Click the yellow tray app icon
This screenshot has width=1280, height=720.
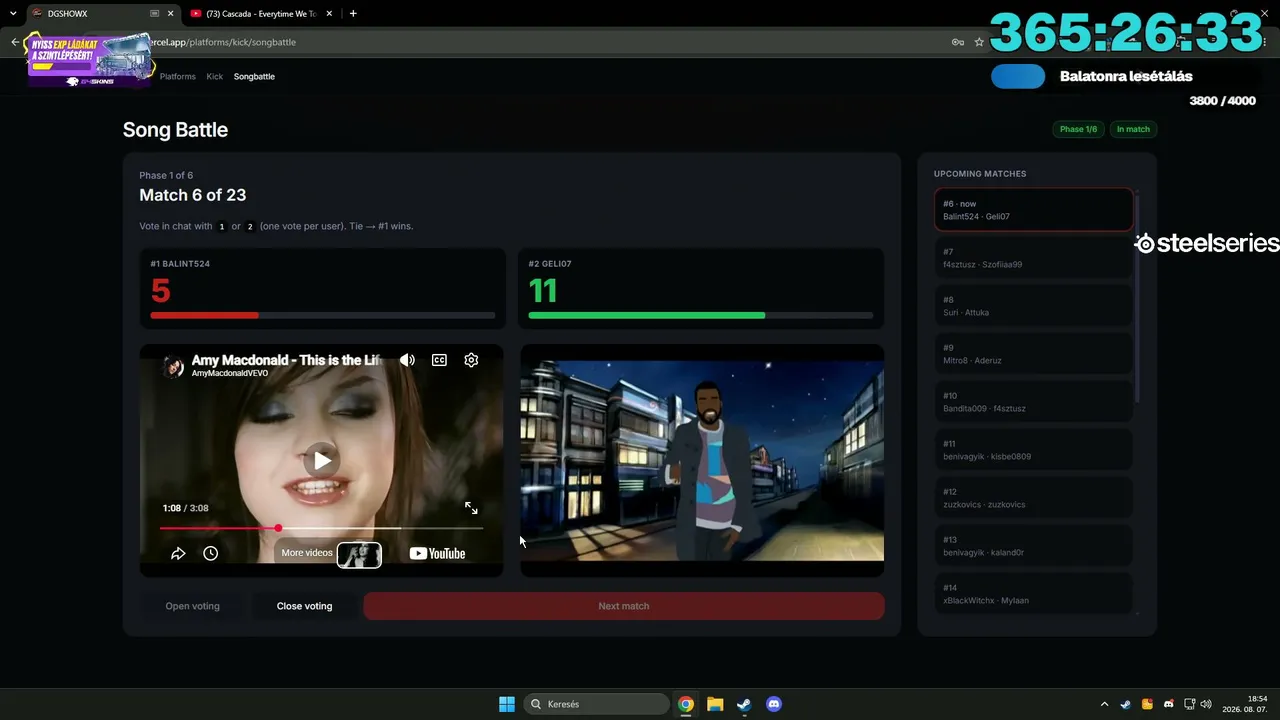coord(1147,704)
